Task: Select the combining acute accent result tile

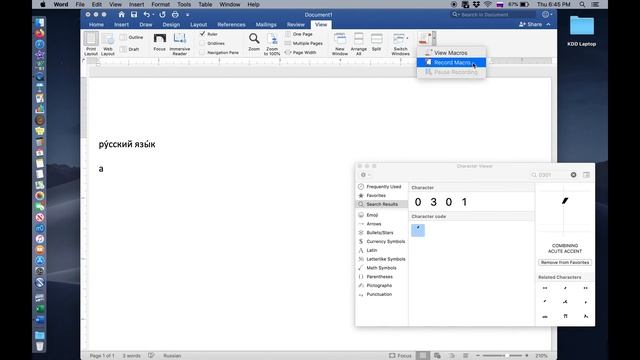Action: tap(418, 230)
